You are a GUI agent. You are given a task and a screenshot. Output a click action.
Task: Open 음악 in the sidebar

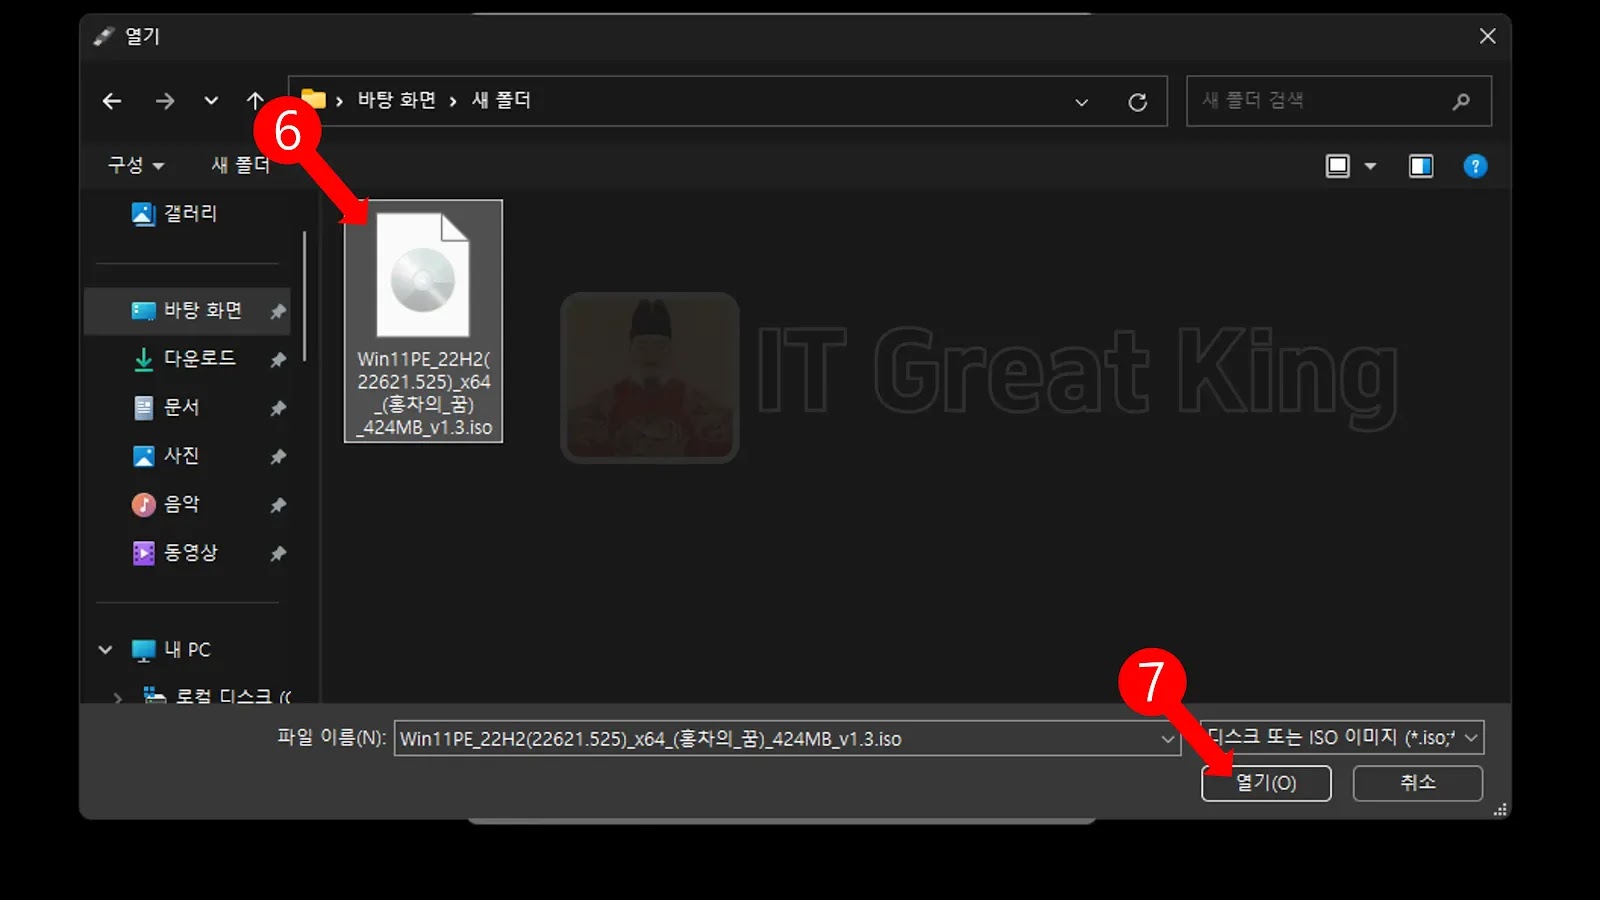click(x=167, y=504)
